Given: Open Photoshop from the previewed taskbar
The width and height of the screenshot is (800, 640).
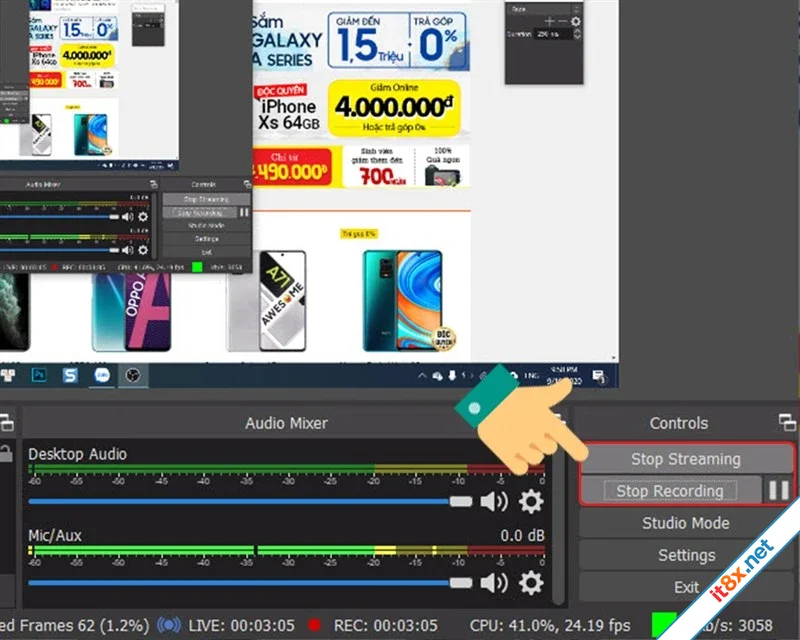Looking at the screenshot, I should pyautogui.click(x=39, y=375).
